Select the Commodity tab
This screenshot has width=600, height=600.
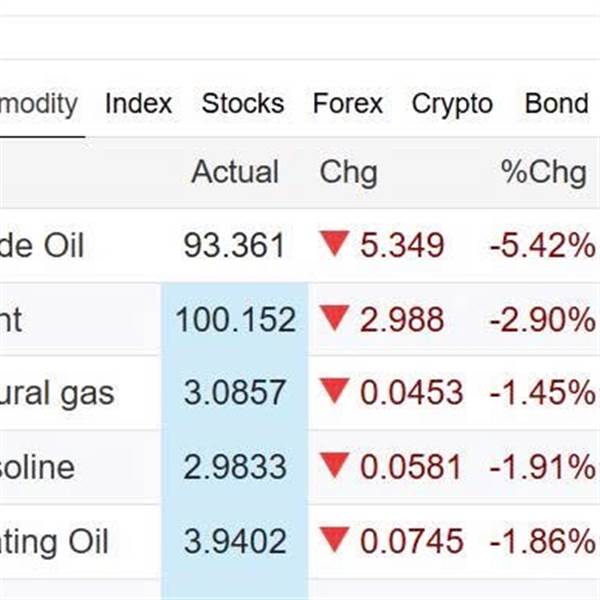point(38,104)
